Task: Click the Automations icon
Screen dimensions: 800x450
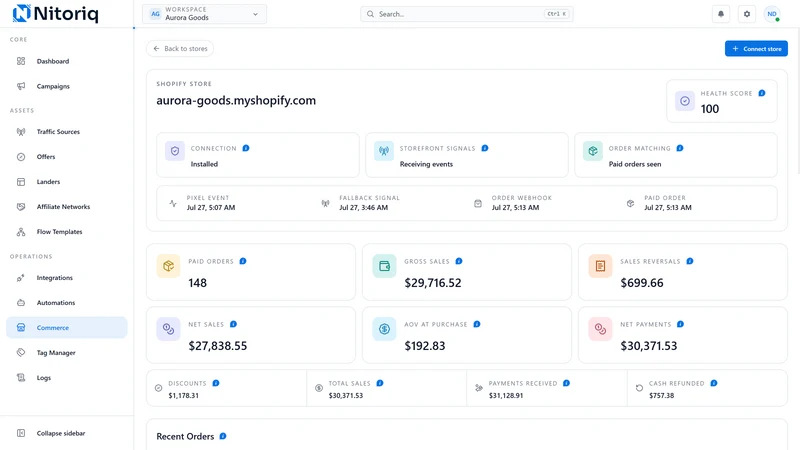Action: tap(21, 303)
